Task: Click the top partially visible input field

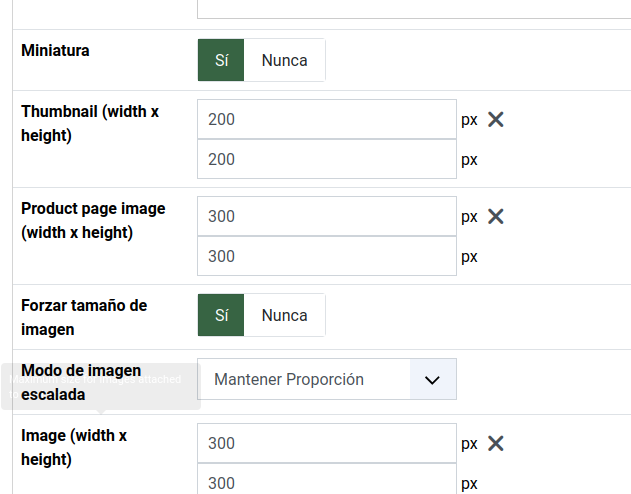Action: click(412, 9)
